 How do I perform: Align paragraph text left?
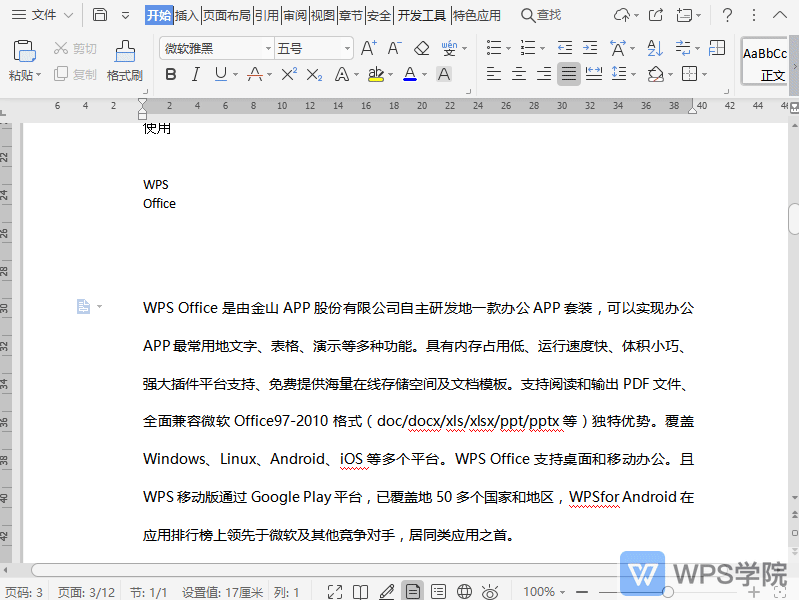(494, 74)
